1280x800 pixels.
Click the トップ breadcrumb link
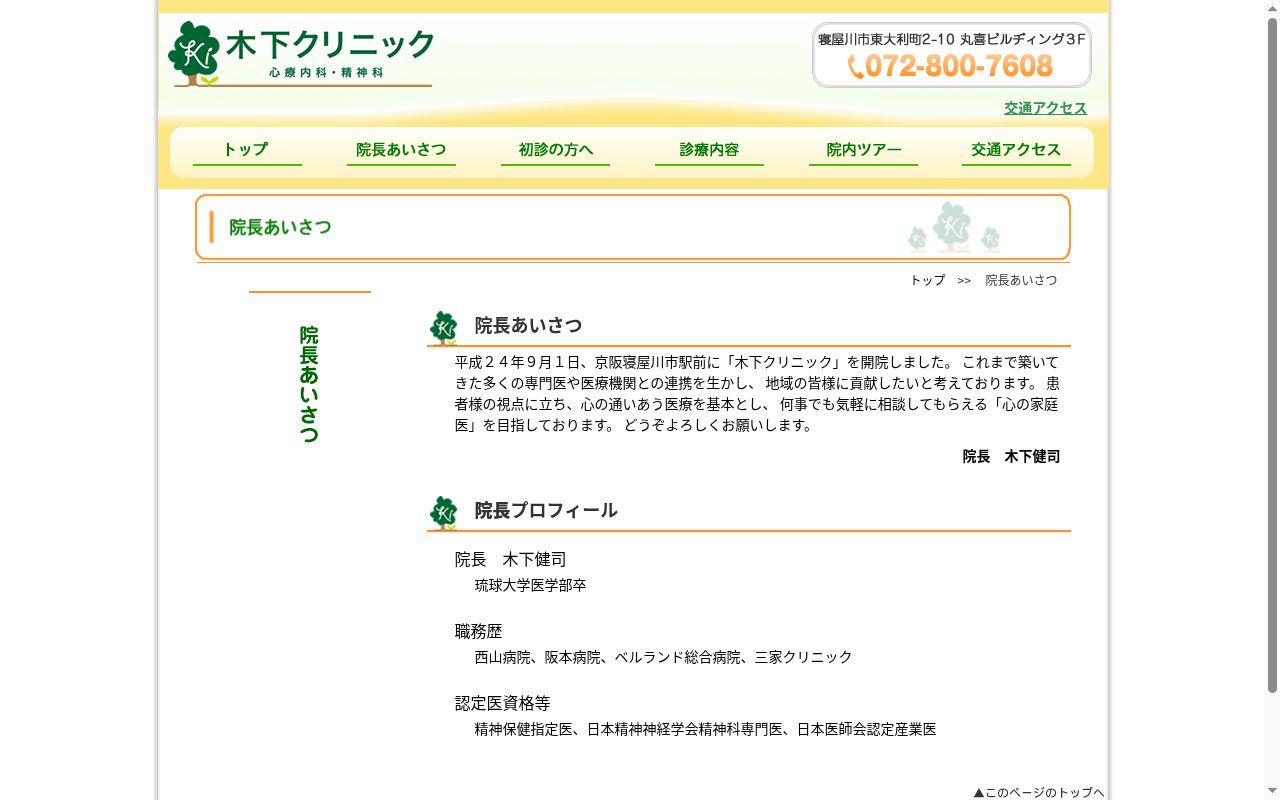tap(927, 280)
